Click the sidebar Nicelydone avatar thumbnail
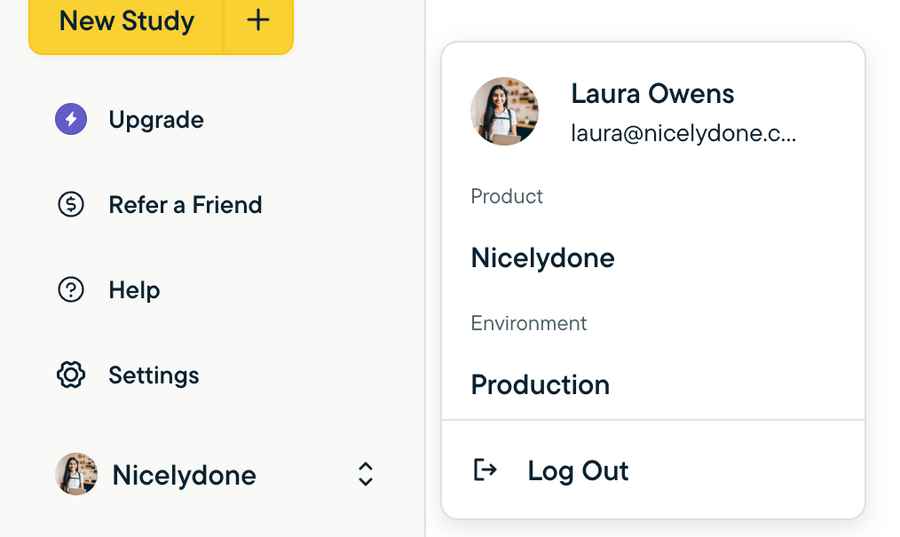900x537 pixels. click(76, 474)
